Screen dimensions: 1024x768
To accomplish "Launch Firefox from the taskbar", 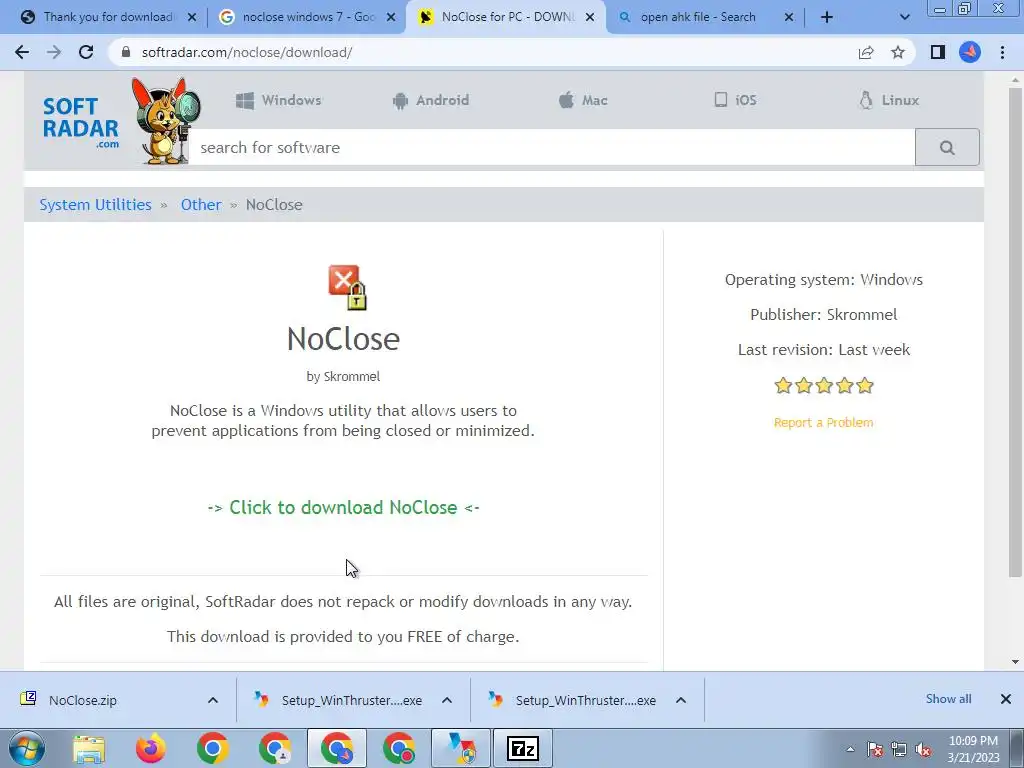I will pyautogui.click(x=150, y=748).
